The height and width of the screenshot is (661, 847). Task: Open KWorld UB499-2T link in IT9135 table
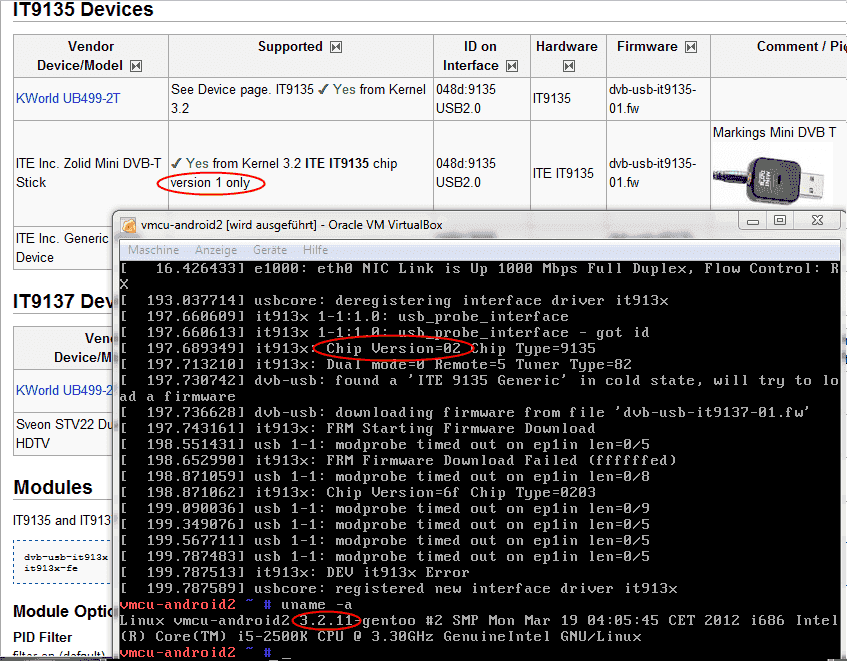point(68,98)
